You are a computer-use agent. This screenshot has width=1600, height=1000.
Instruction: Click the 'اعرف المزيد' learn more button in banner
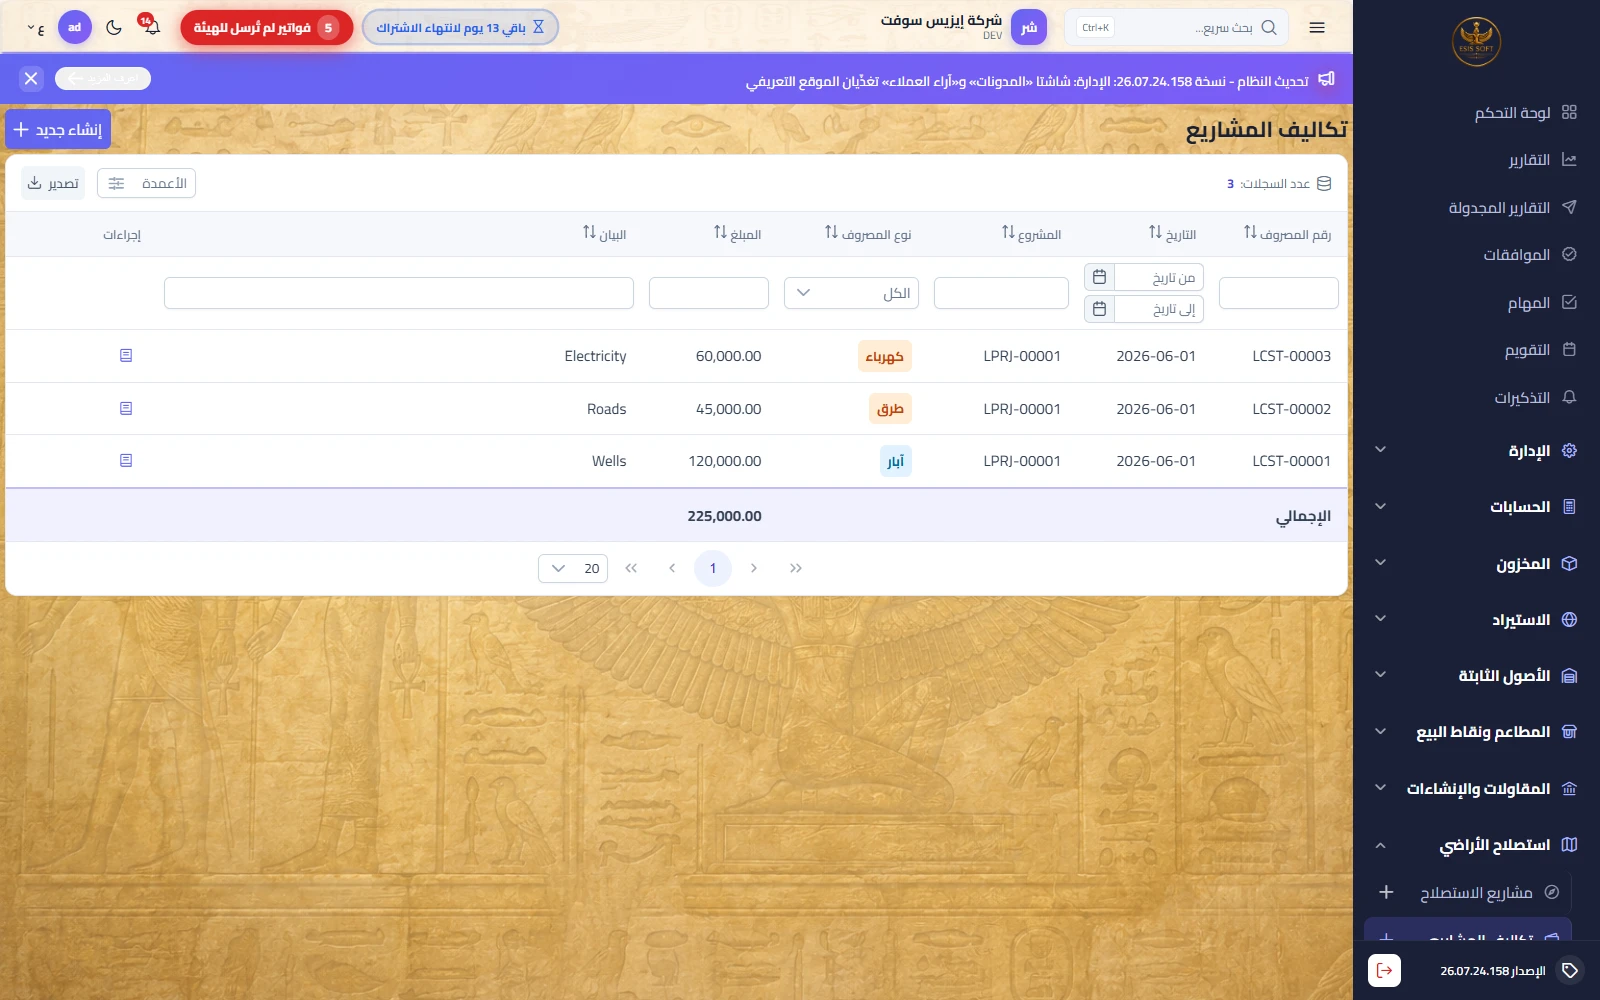103,78
